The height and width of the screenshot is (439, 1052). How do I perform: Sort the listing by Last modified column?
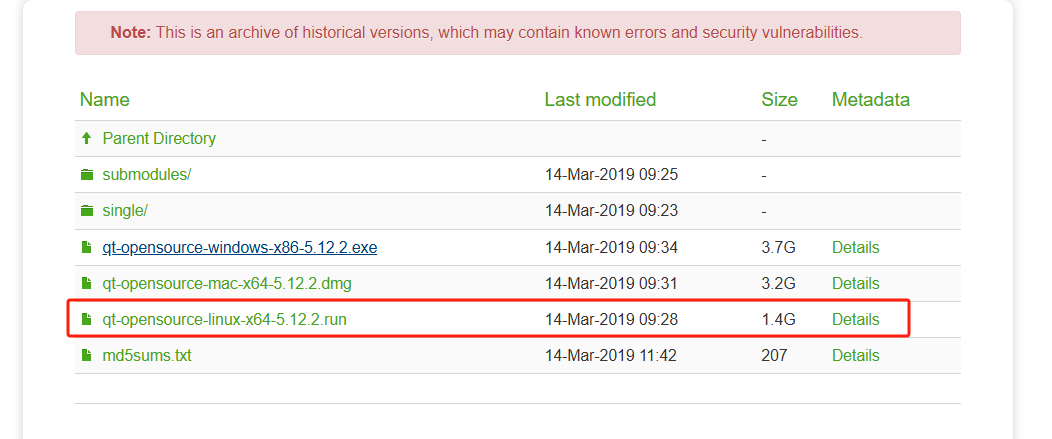tap(600, 100)
